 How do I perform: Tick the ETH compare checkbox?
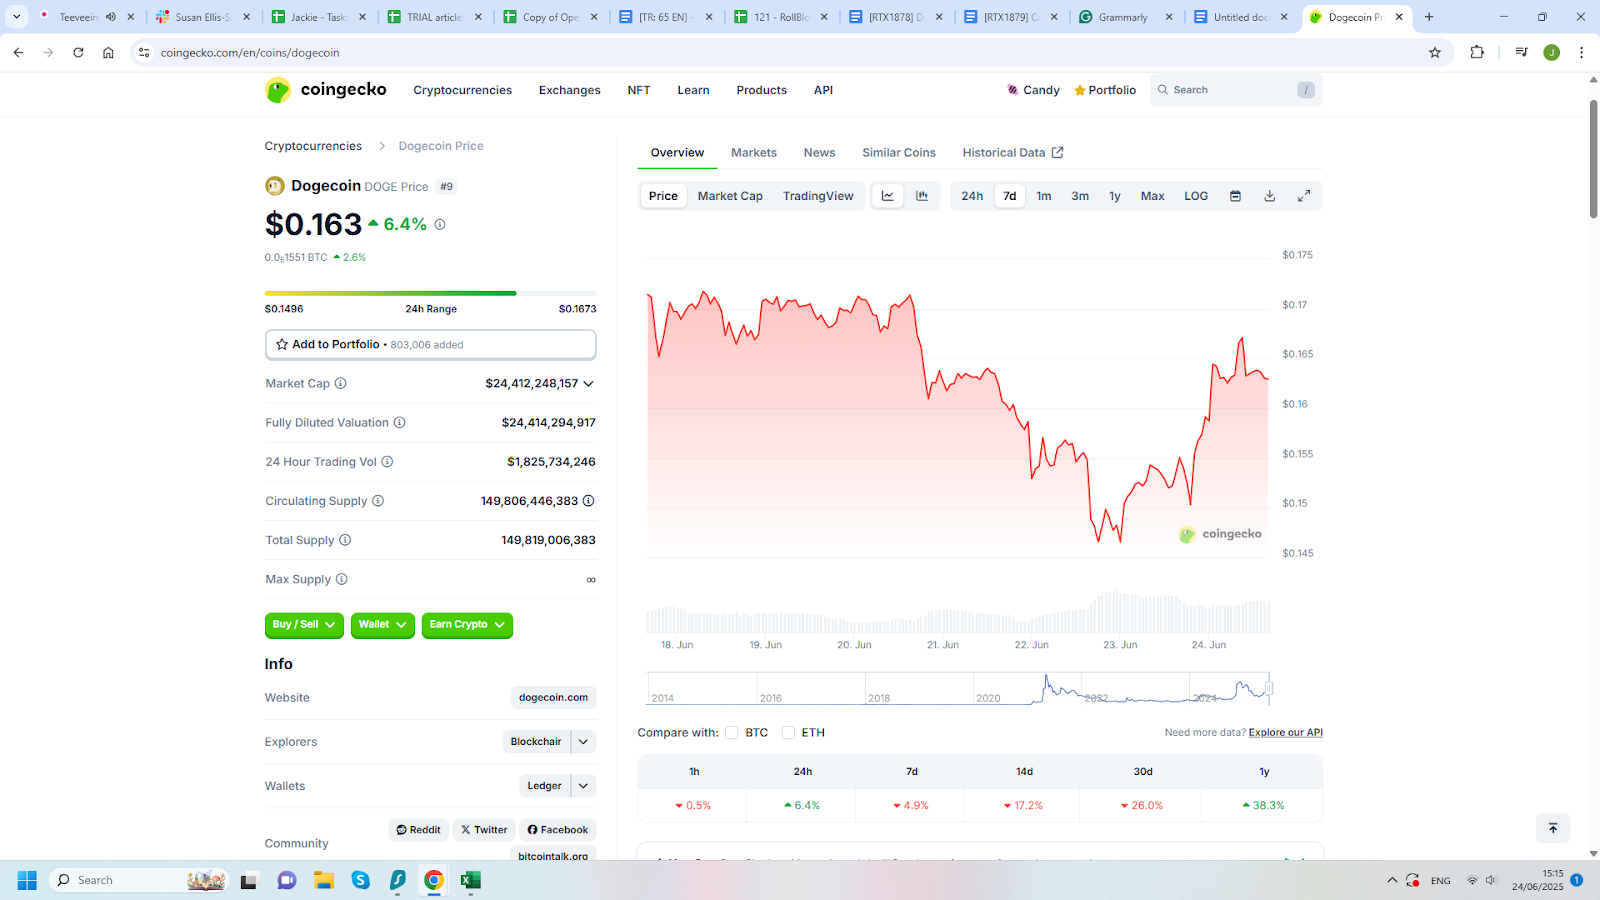coord(788,733)
